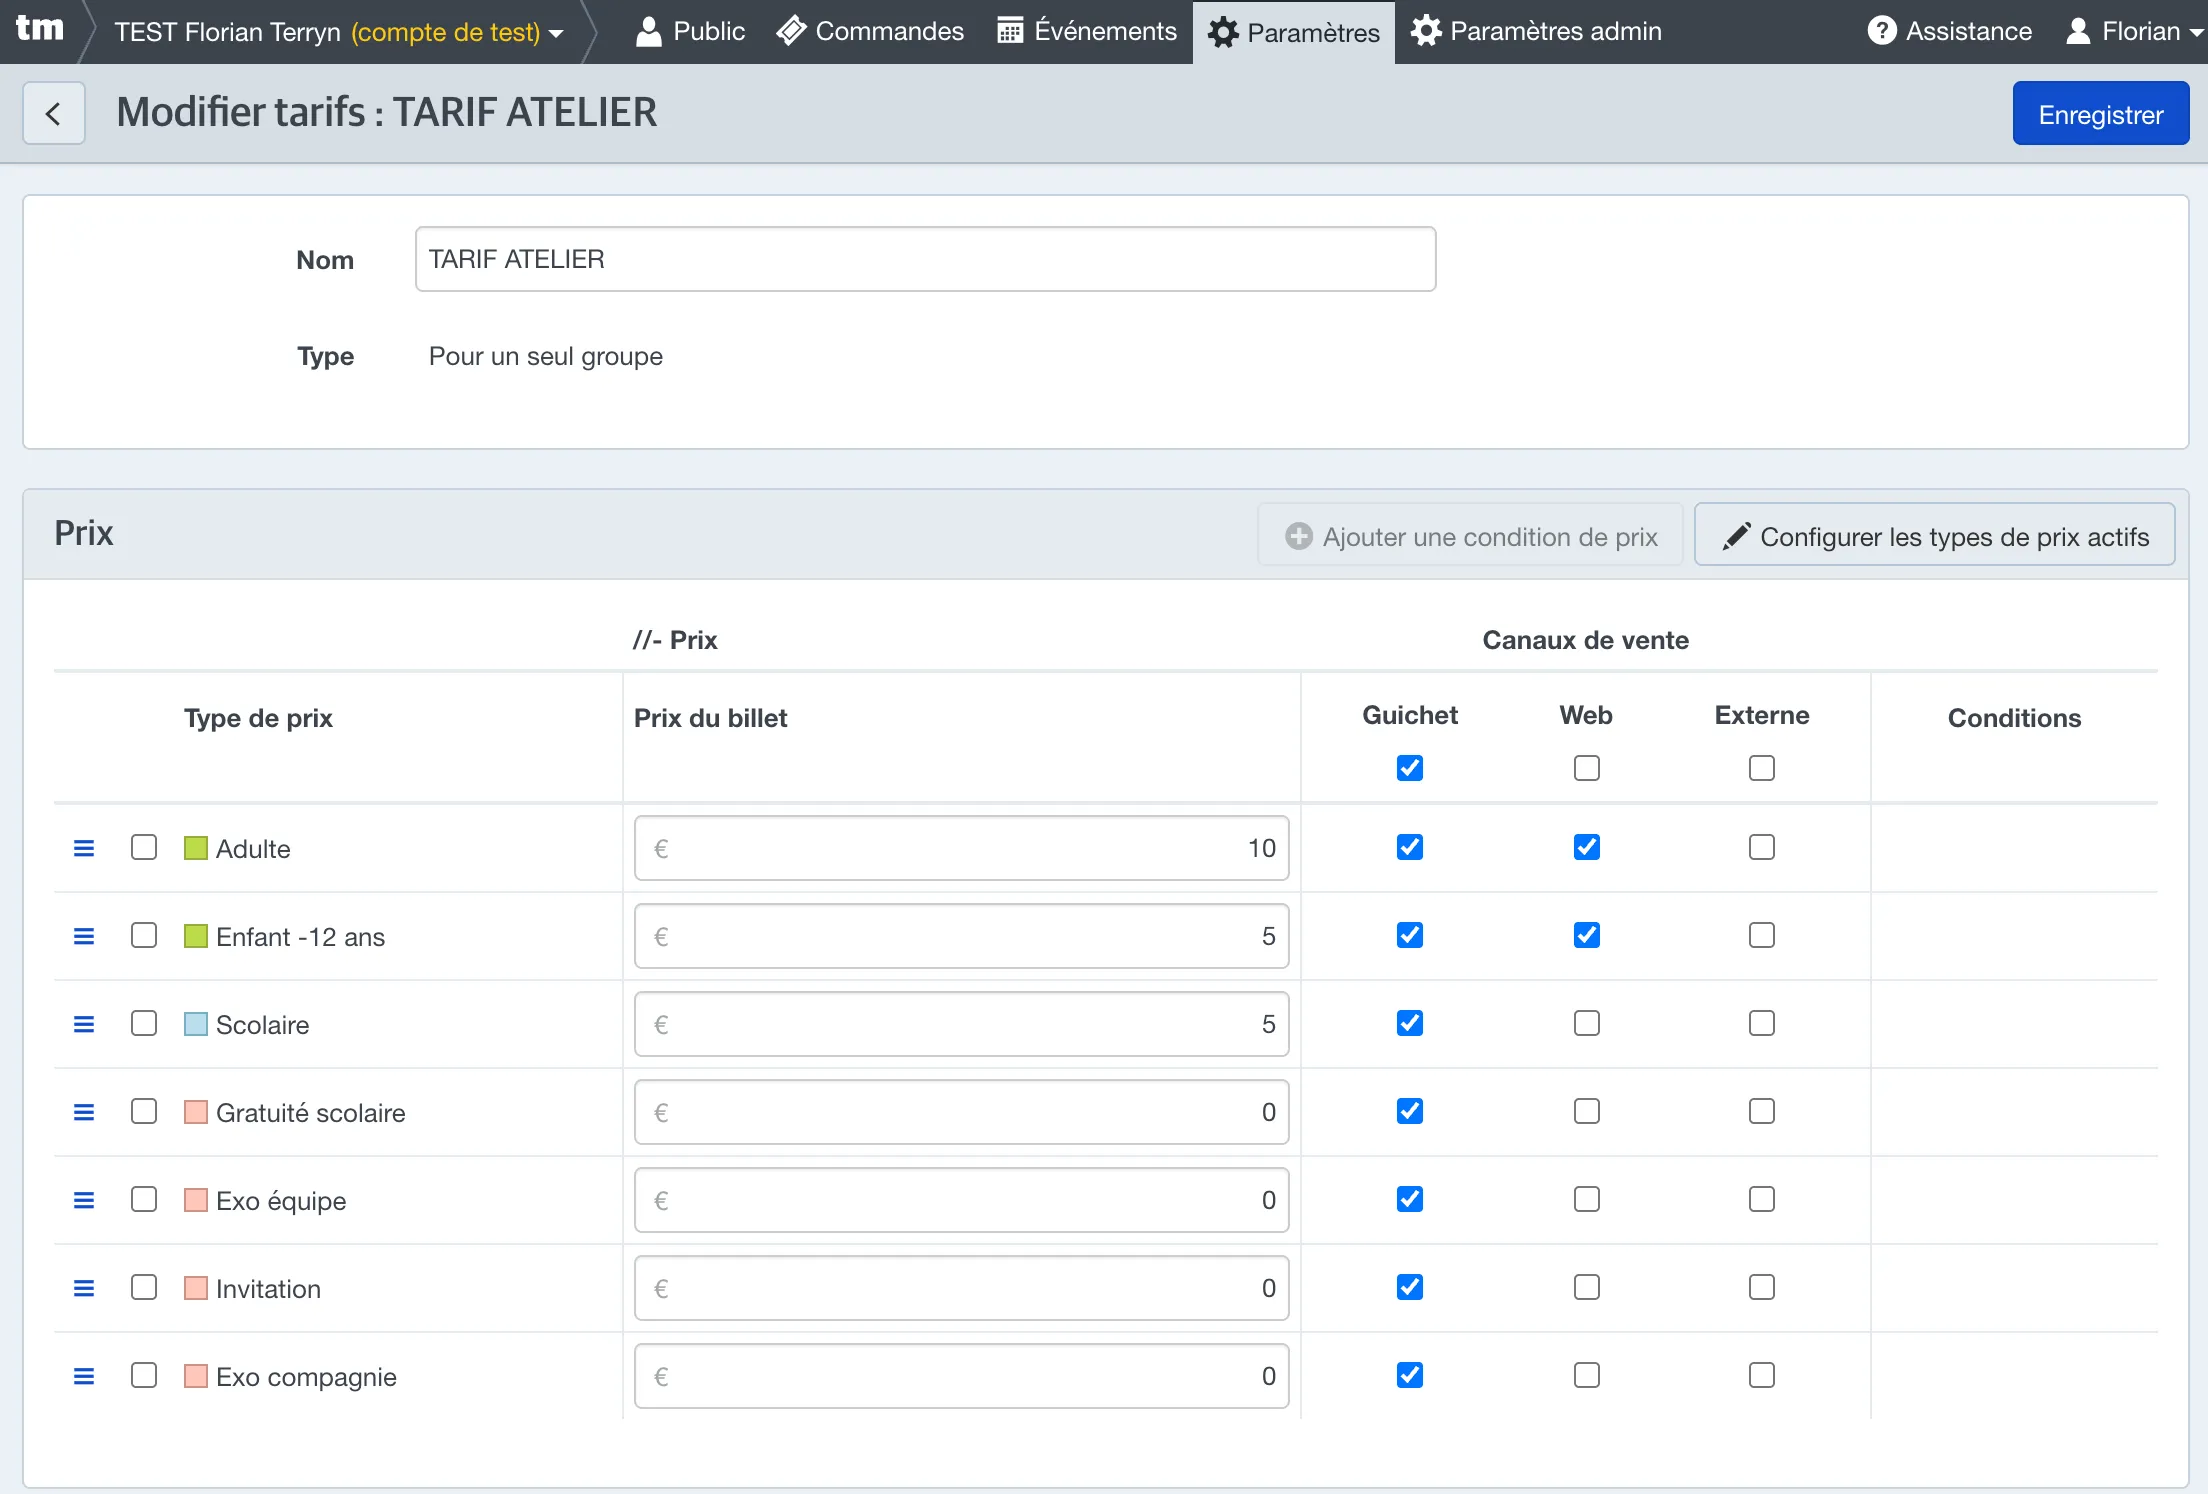Open the Événements menu
Screen dimensions: 2208x1494
click(1087, 31)
